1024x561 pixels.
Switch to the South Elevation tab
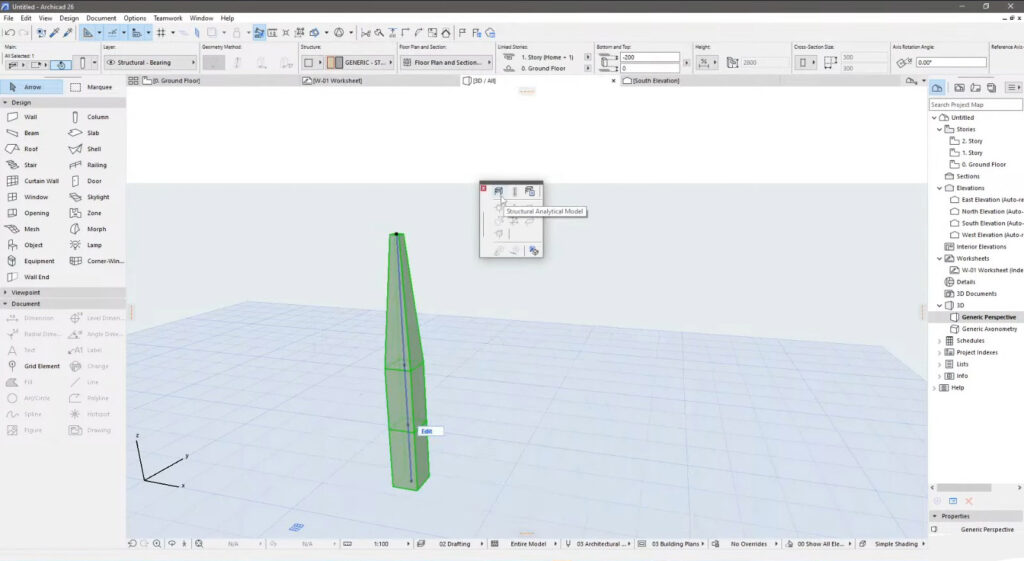pyautogui.click(x=652, y=81)
